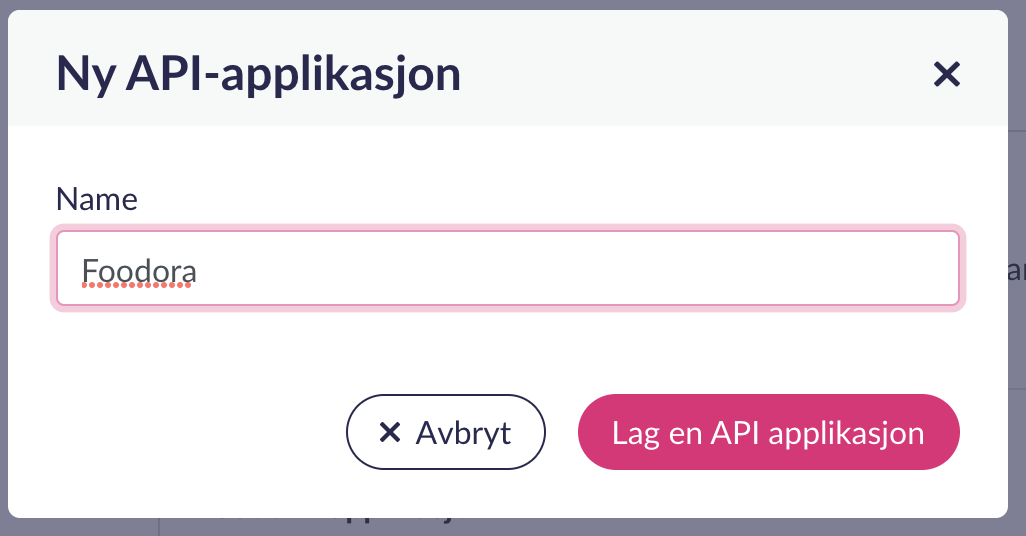Click the X icon inside Avbryt button
The height and width of the screenshot is (536, 1026).
pyautogui.click(x=389, y=433)
